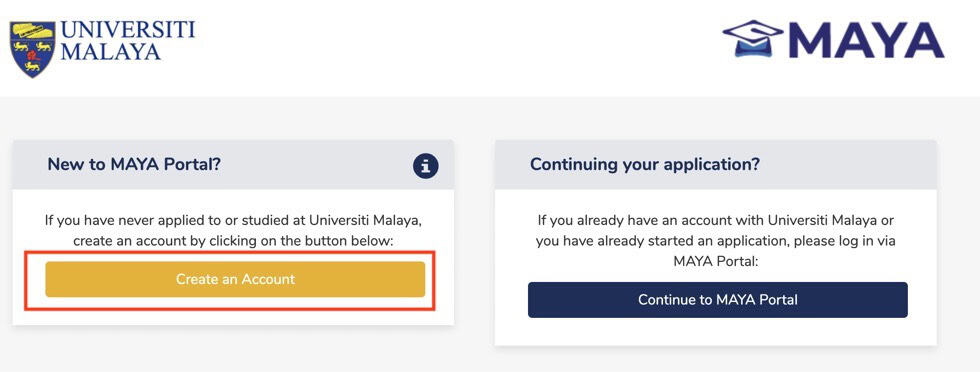Click the Universiti Malaya crest logo
Screen dimensions: 980x372
[32, 49]
